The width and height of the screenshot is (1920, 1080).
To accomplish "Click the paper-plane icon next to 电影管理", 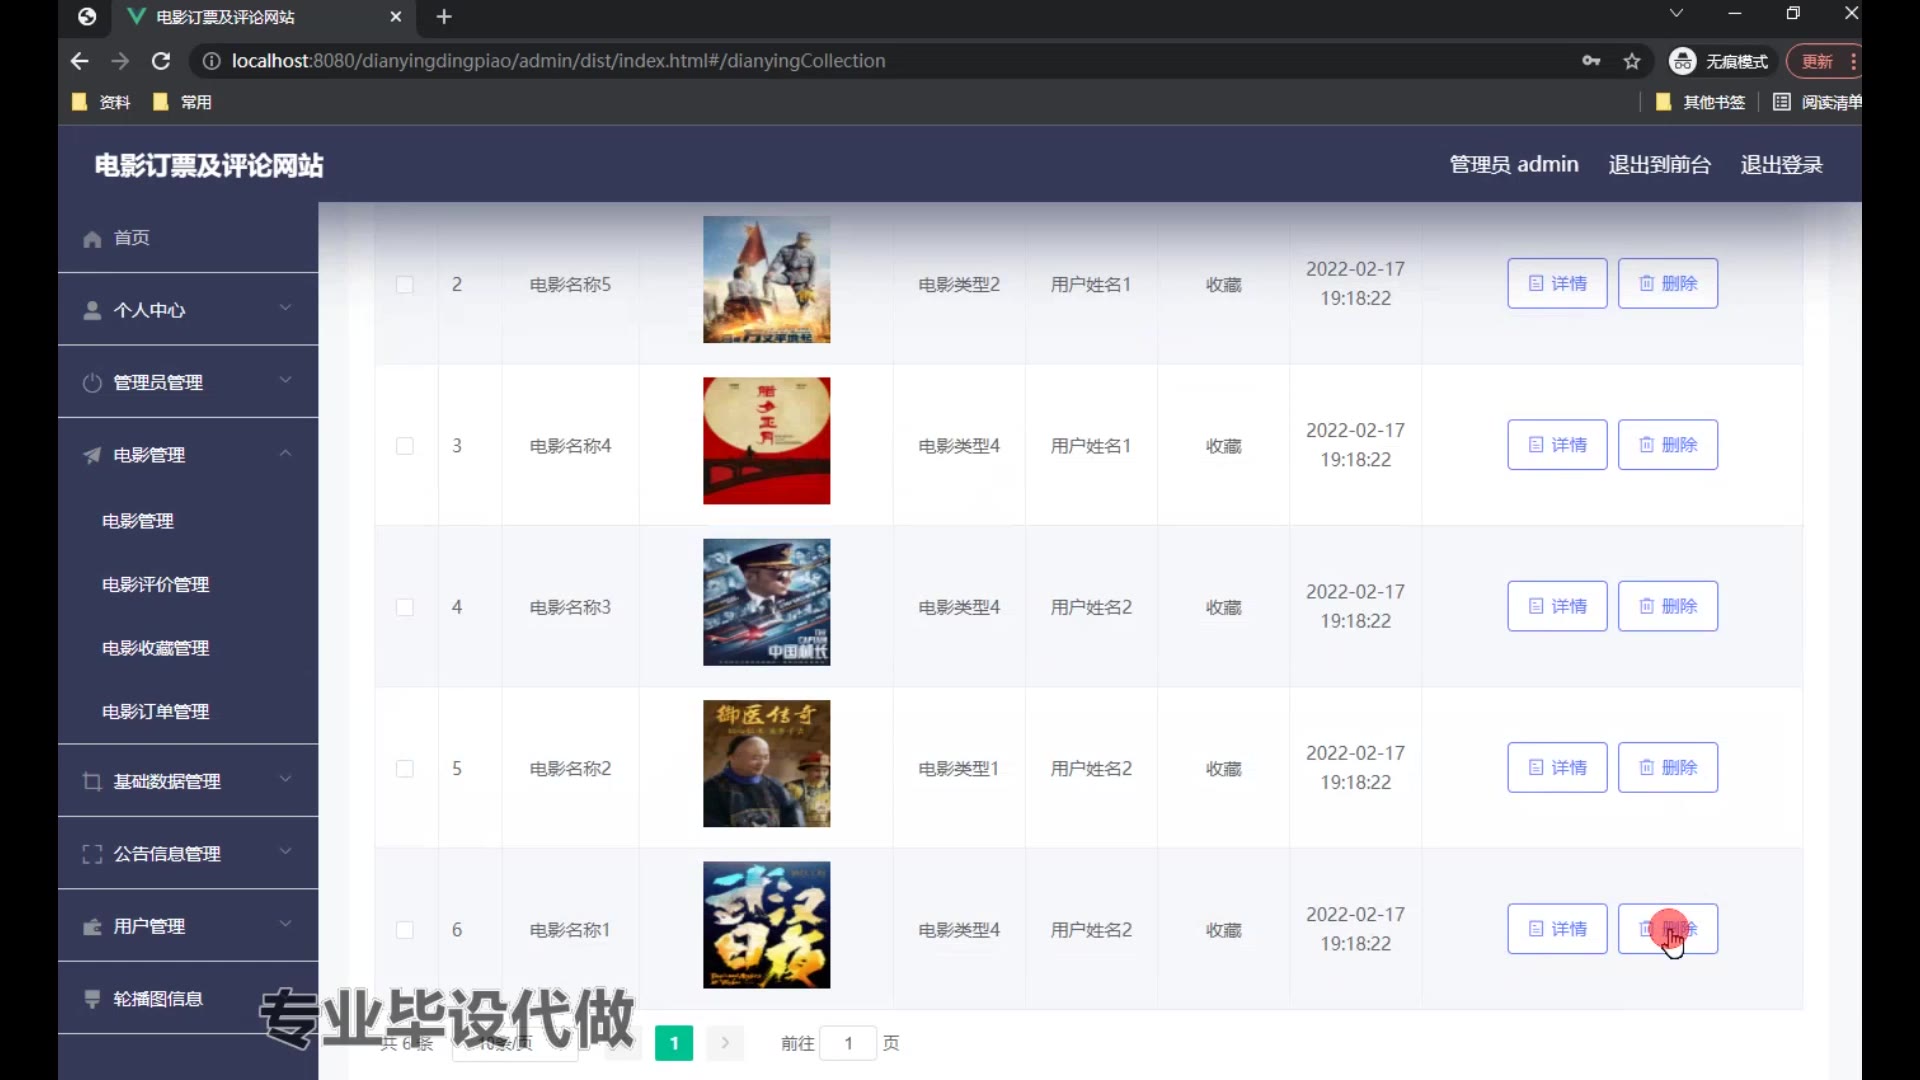I will pyautogui.click(x=92, y=456).
